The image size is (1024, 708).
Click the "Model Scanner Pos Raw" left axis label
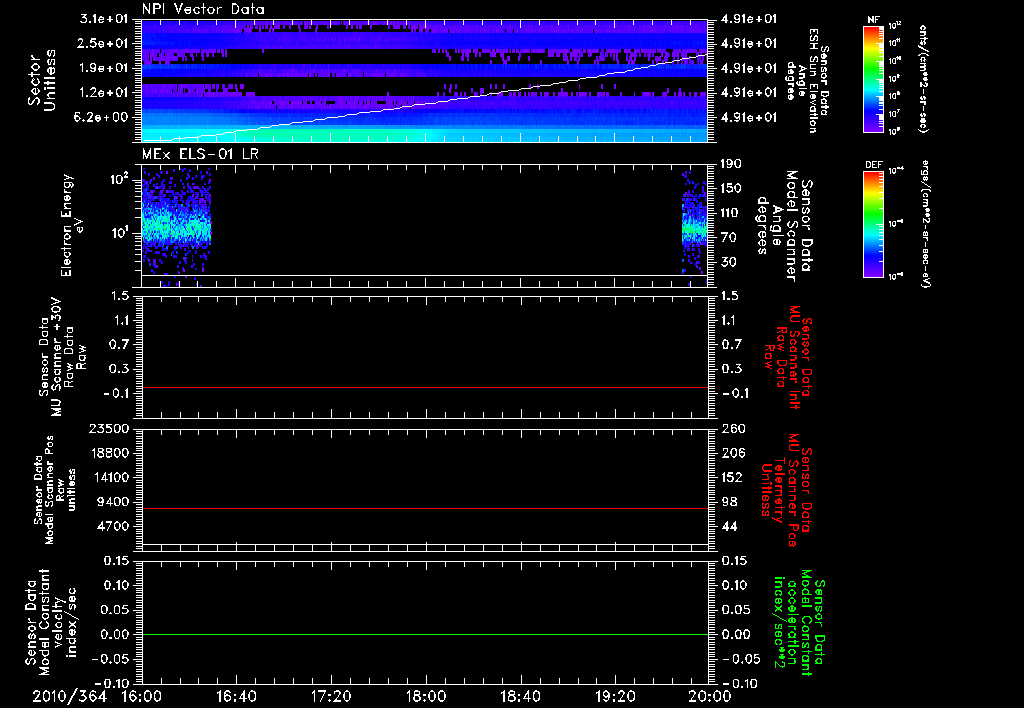pyautogui.click(x=56, y=490)
